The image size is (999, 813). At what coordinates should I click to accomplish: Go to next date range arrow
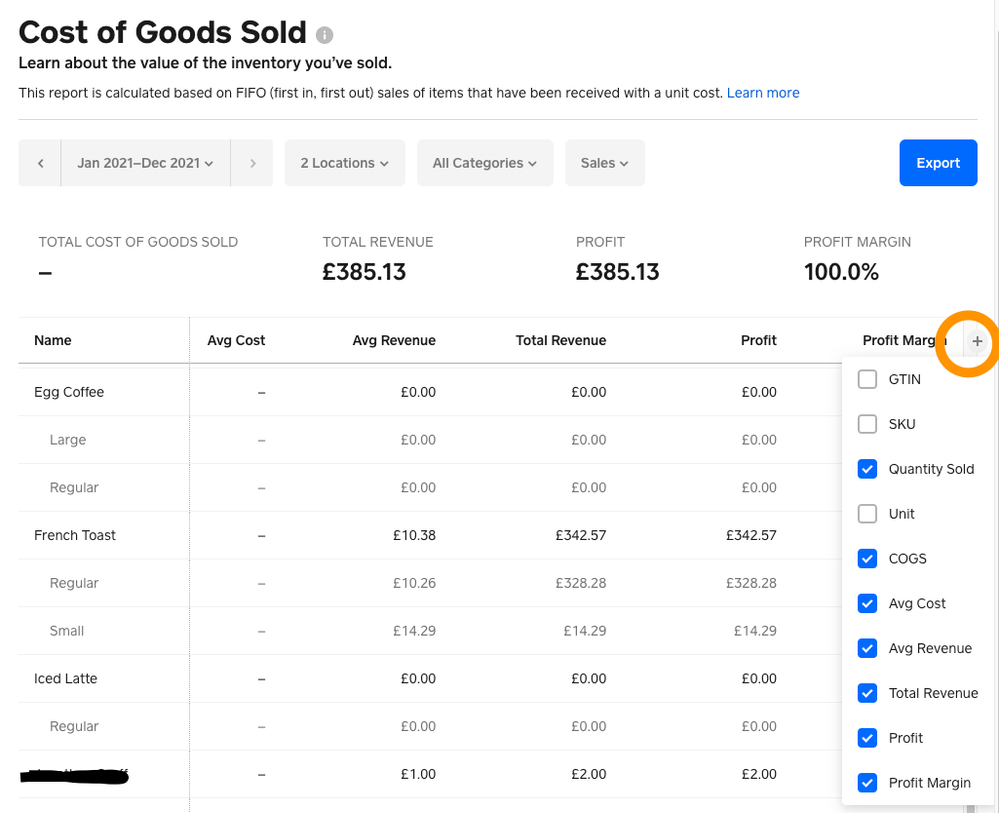pyautogui.click(x=253, y=163)
